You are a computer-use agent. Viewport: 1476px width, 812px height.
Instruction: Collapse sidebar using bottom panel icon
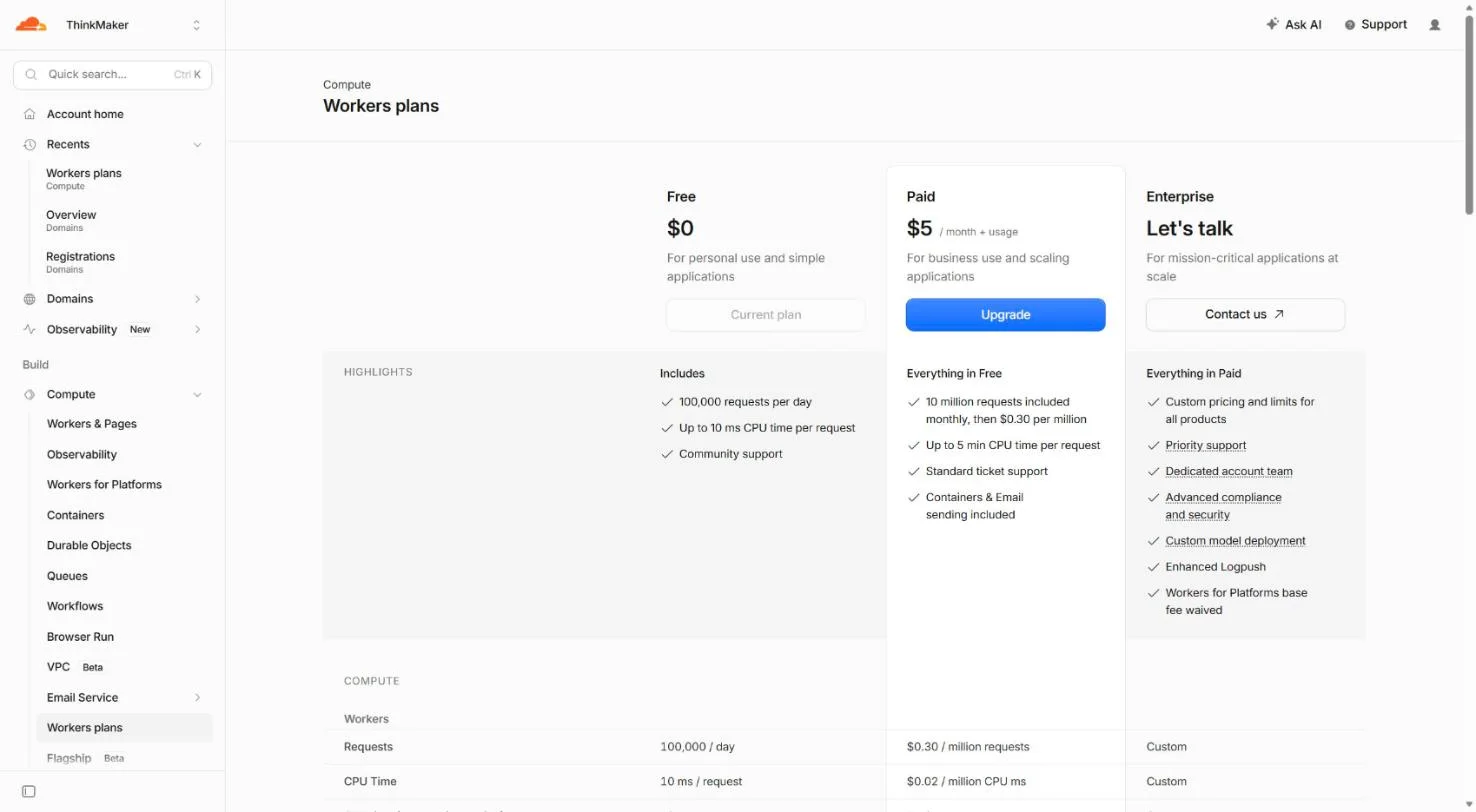point(29,791)
